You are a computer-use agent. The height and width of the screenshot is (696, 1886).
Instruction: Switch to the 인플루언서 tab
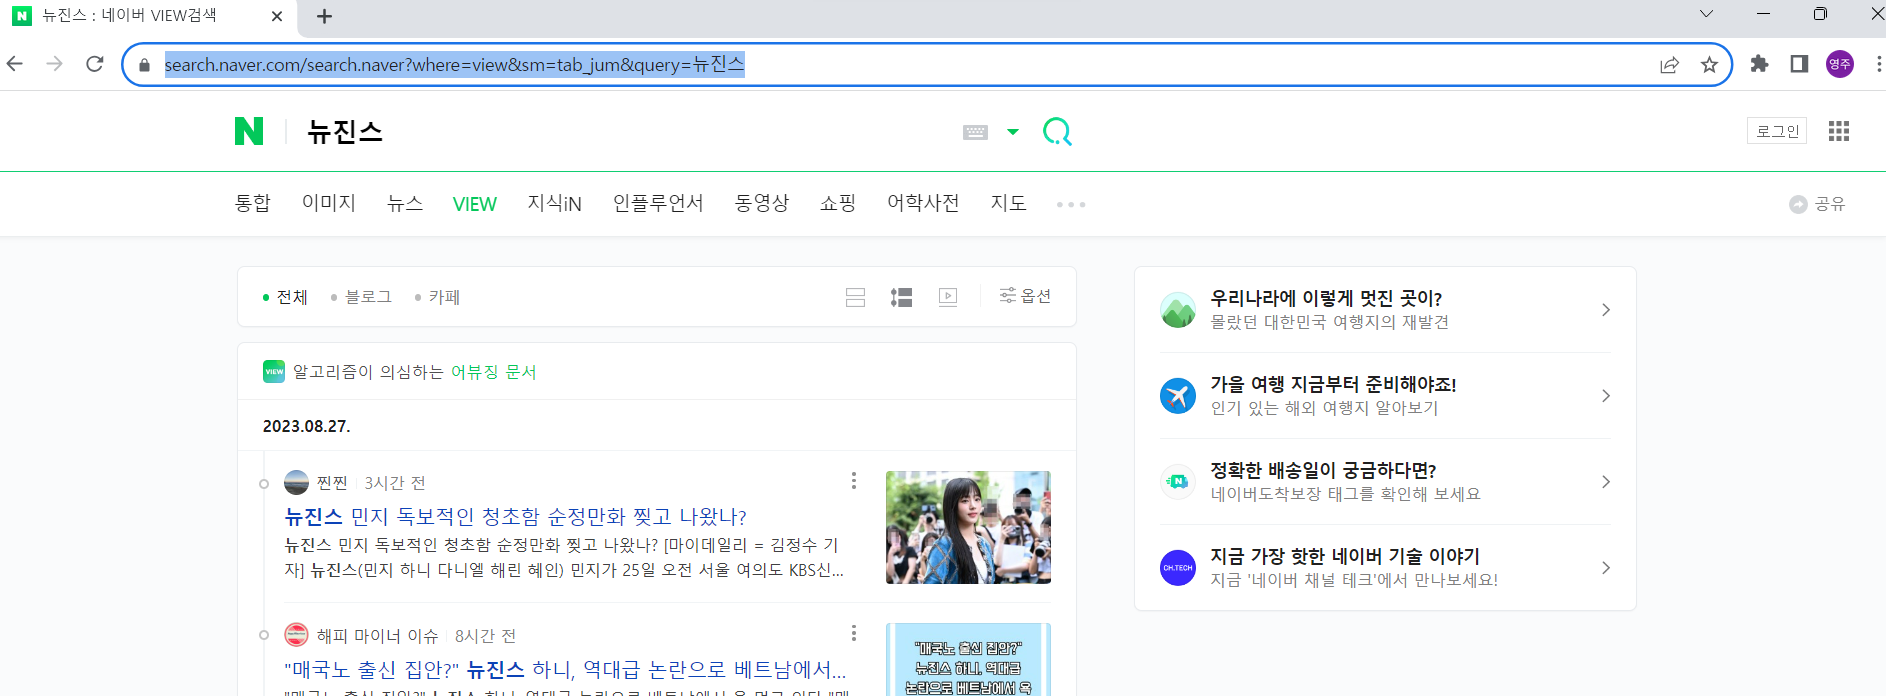coord(658,203)
